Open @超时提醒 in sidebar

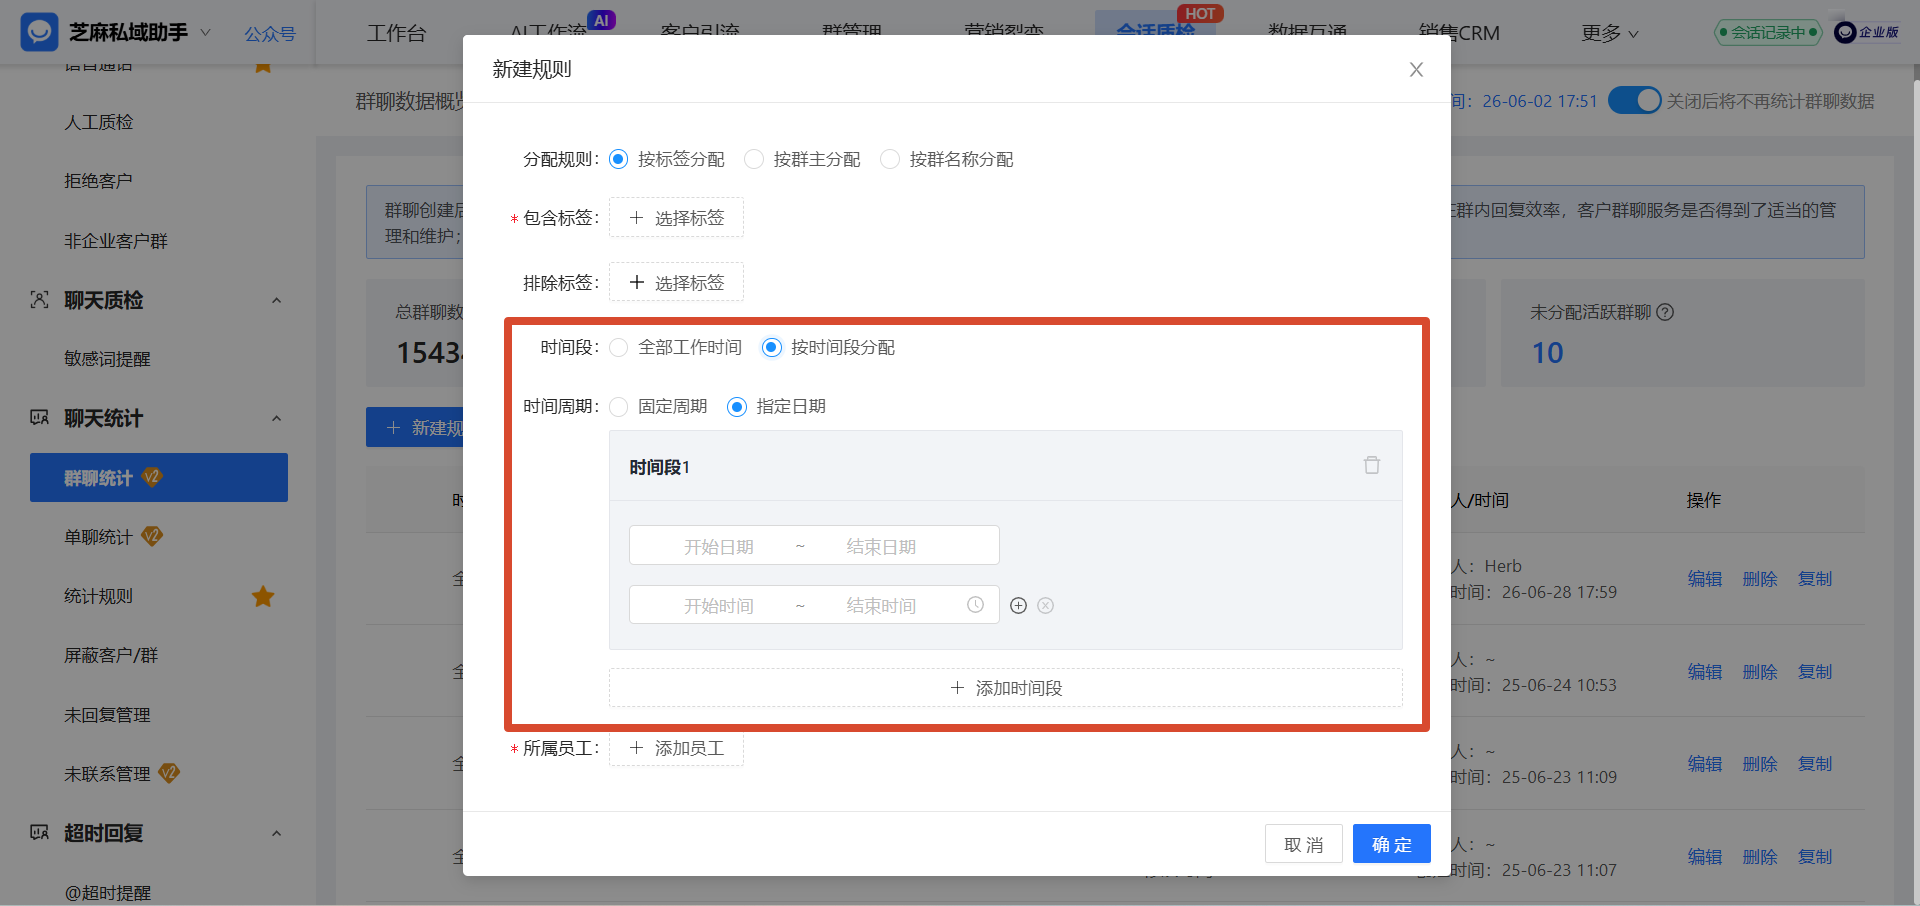pyautogui.click(x=107, y=893)
